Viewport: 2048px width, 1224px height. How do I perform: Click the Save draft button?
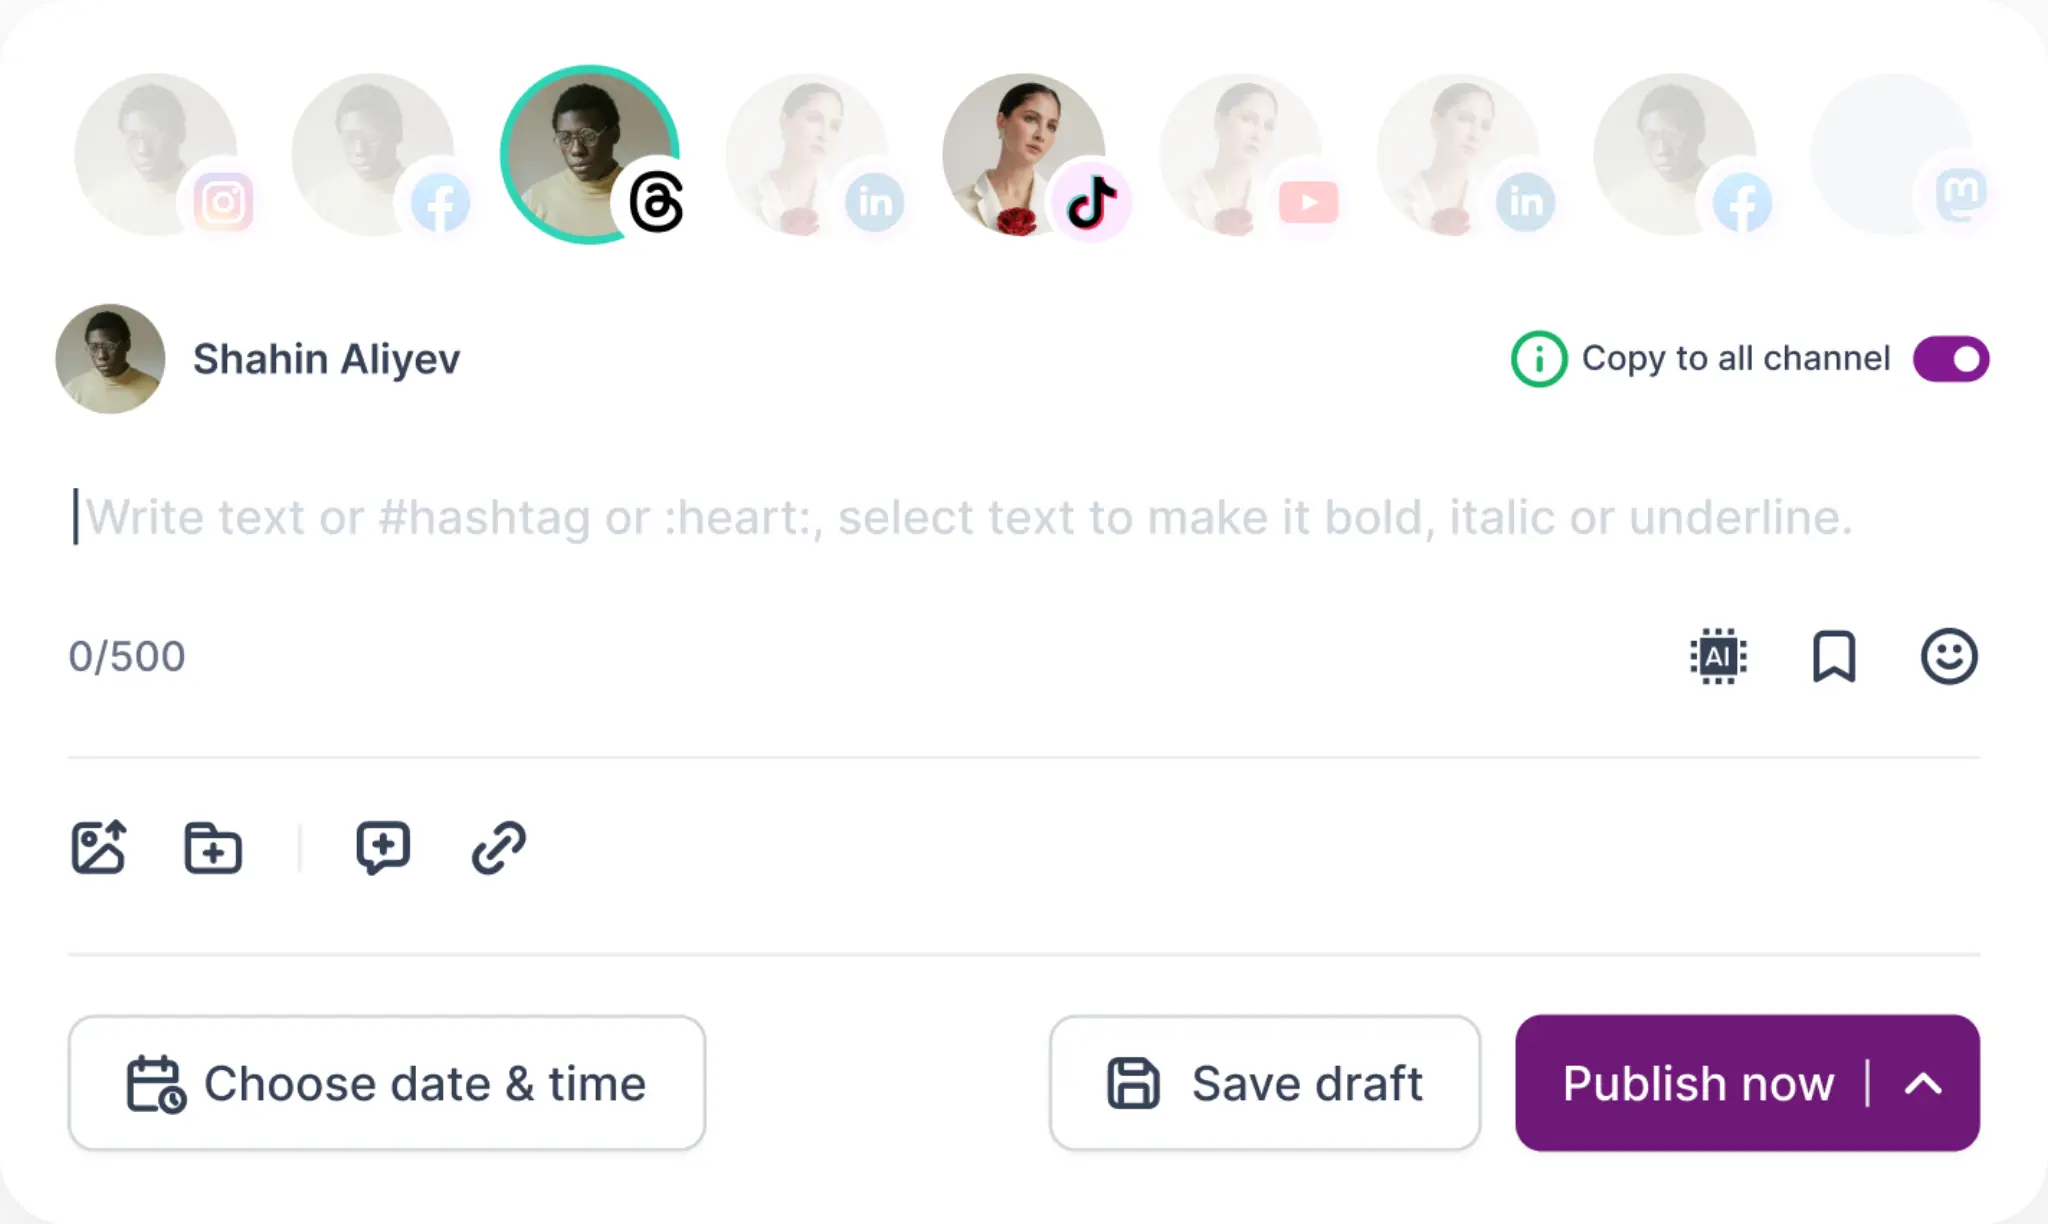pos(1264,1084)
